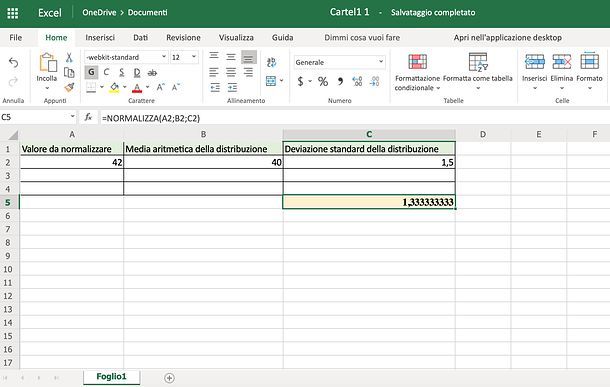Click Inserisci cells button

point(535,72)
